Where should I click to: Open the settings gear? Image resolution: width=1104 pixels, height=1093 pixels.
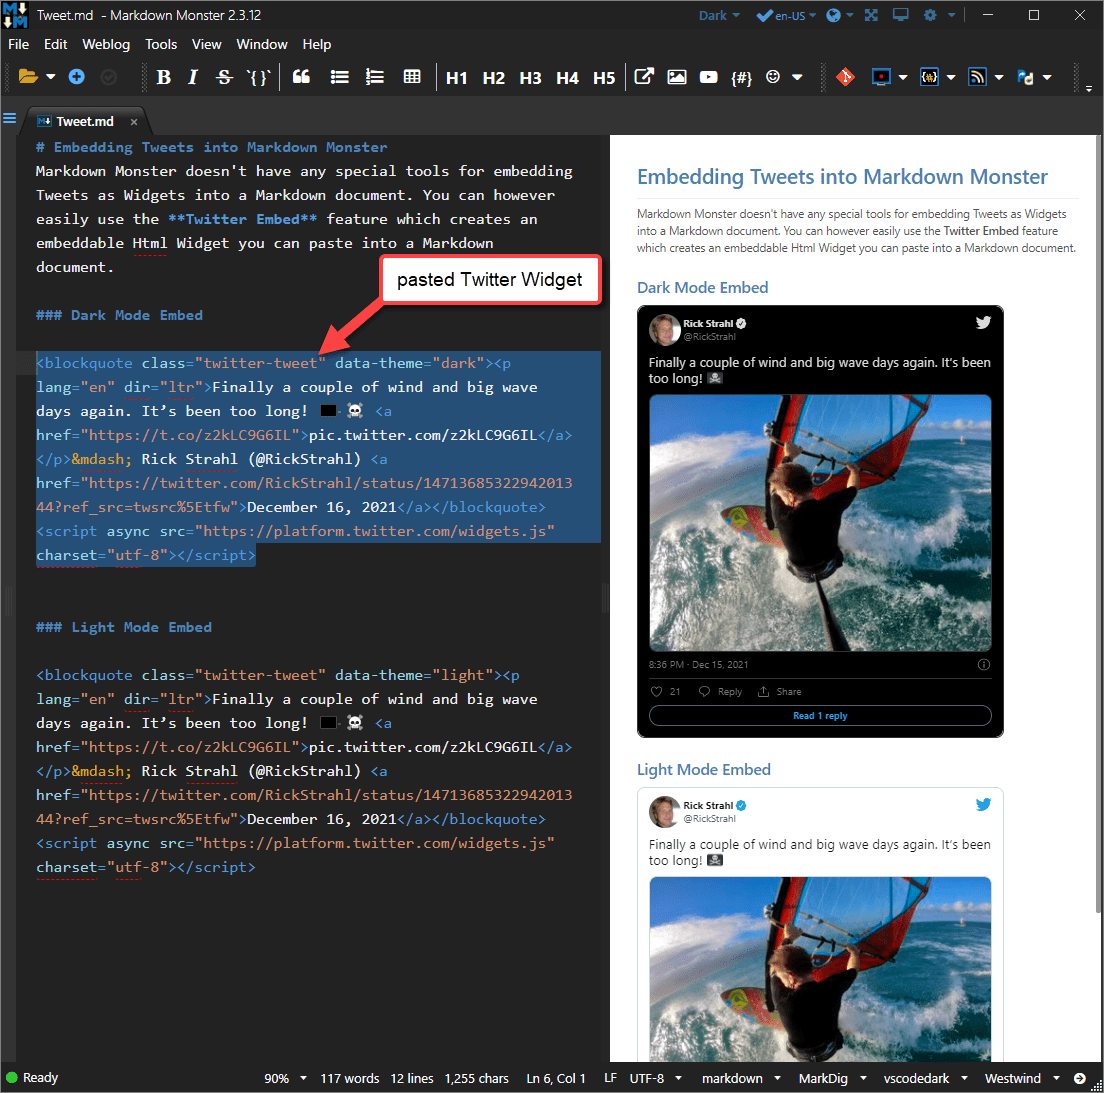[930, 15]
